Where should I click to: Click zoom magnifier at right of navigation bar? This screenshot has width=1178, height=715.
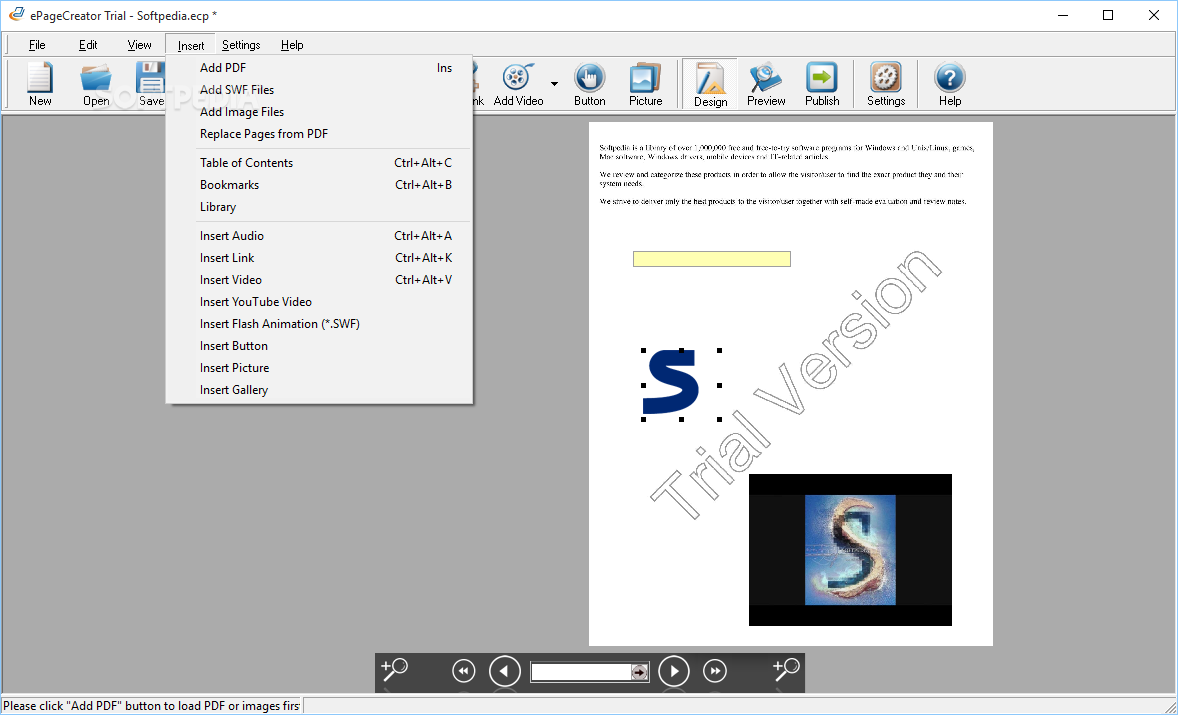point(786,668)
